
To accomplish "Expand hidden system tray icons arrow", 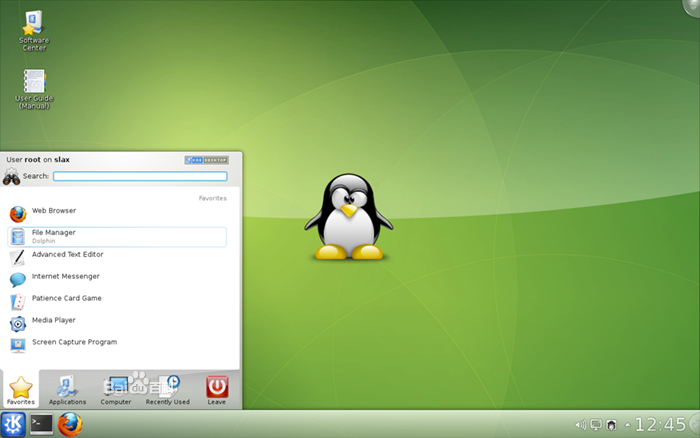I will click(627, 425).
